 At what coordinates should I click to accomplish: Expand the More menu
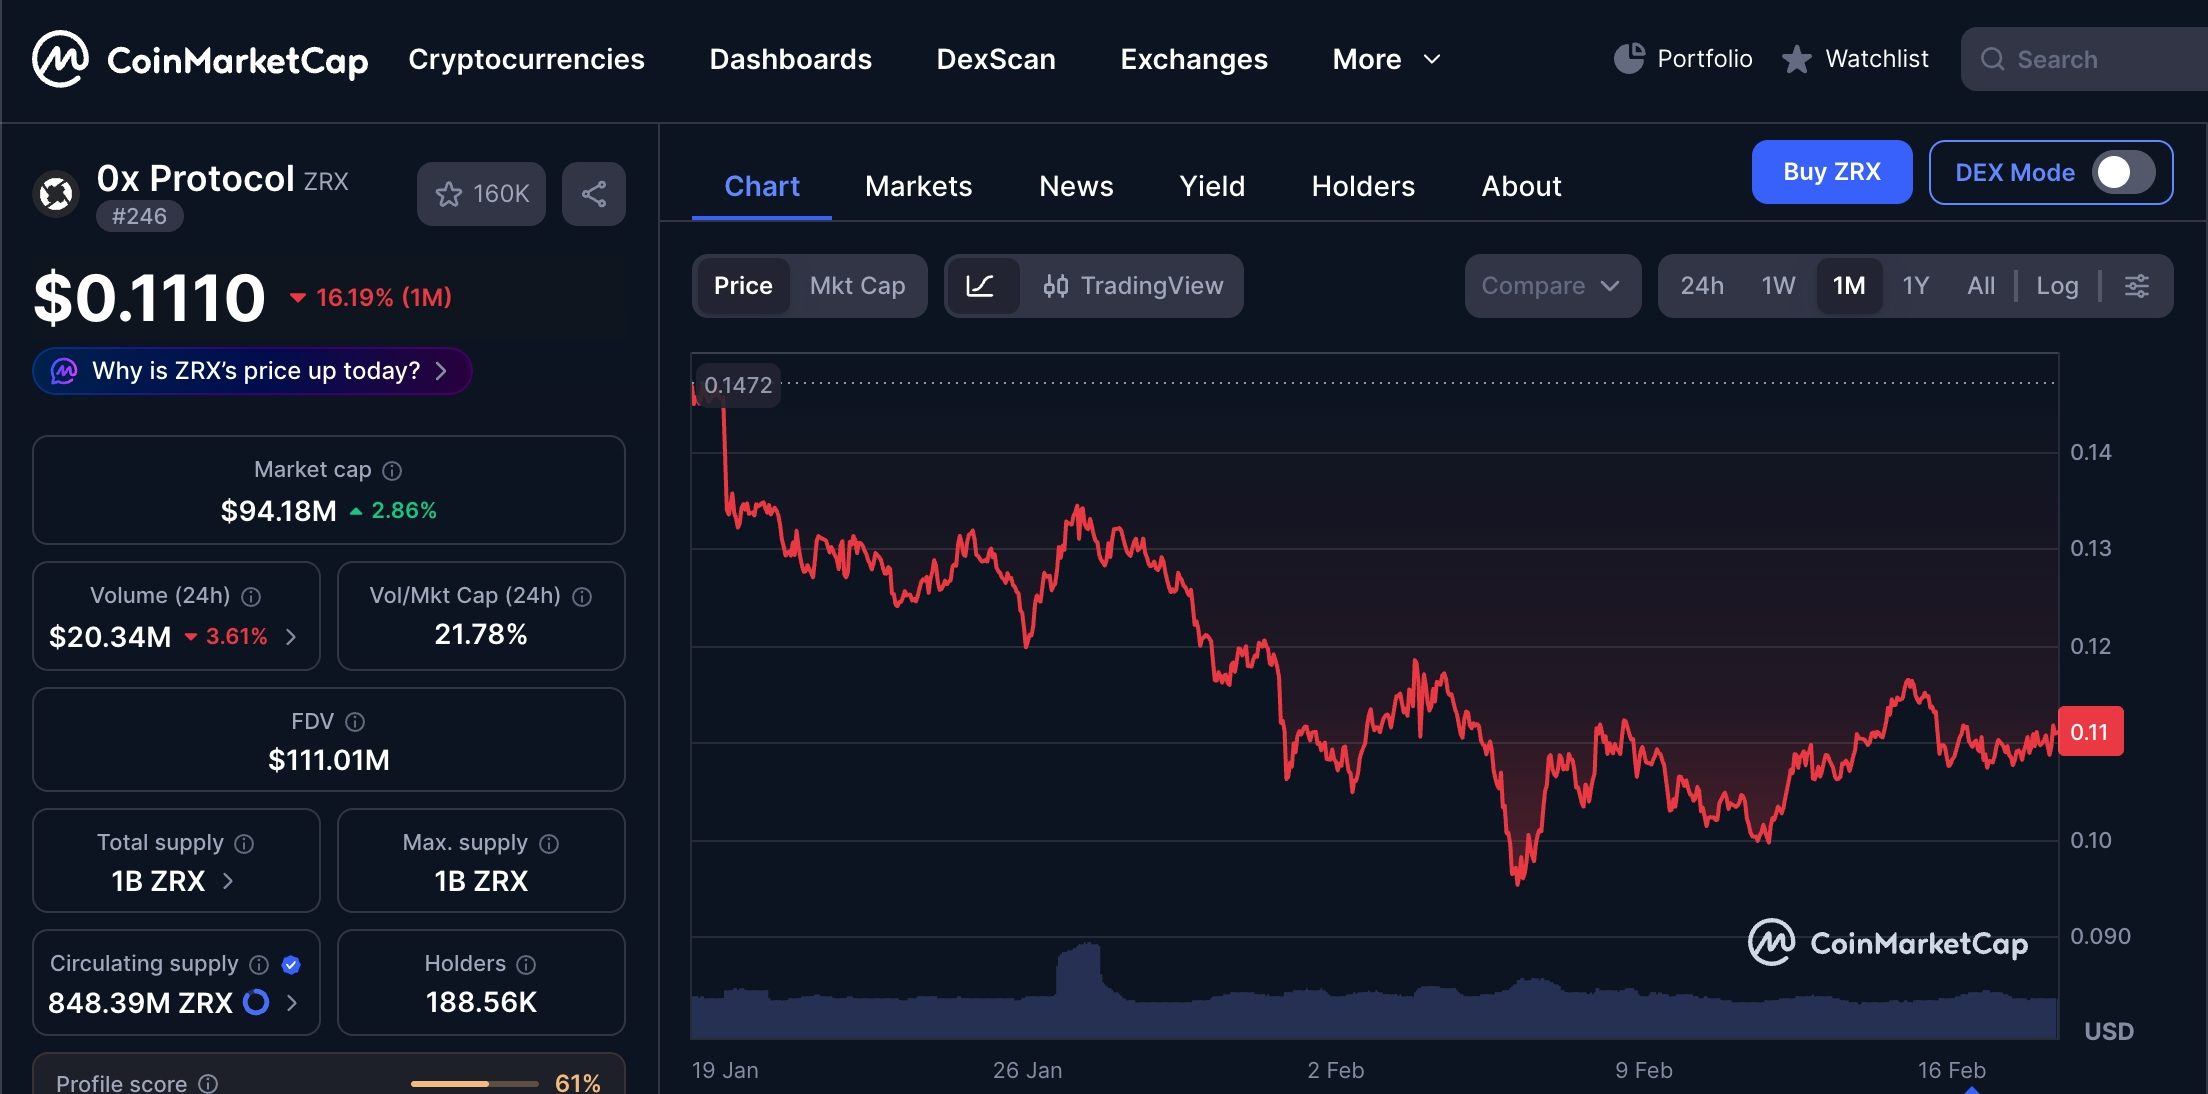coord(1386,60)
